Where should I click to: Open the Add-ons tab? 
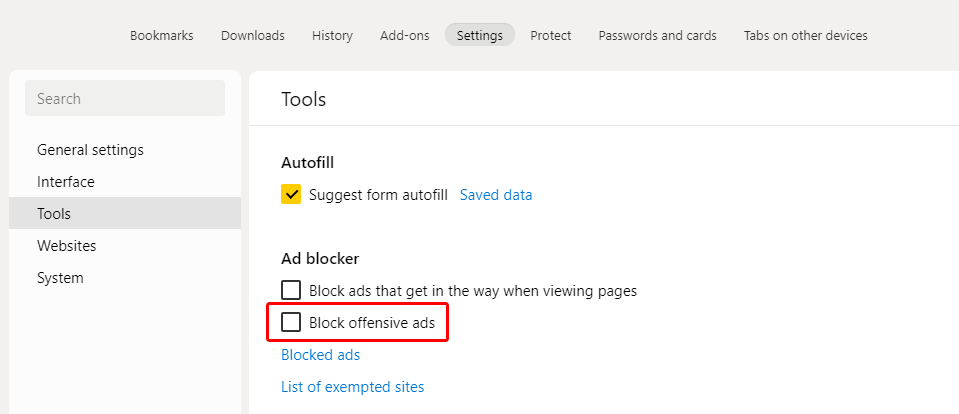tap(404, 35)
